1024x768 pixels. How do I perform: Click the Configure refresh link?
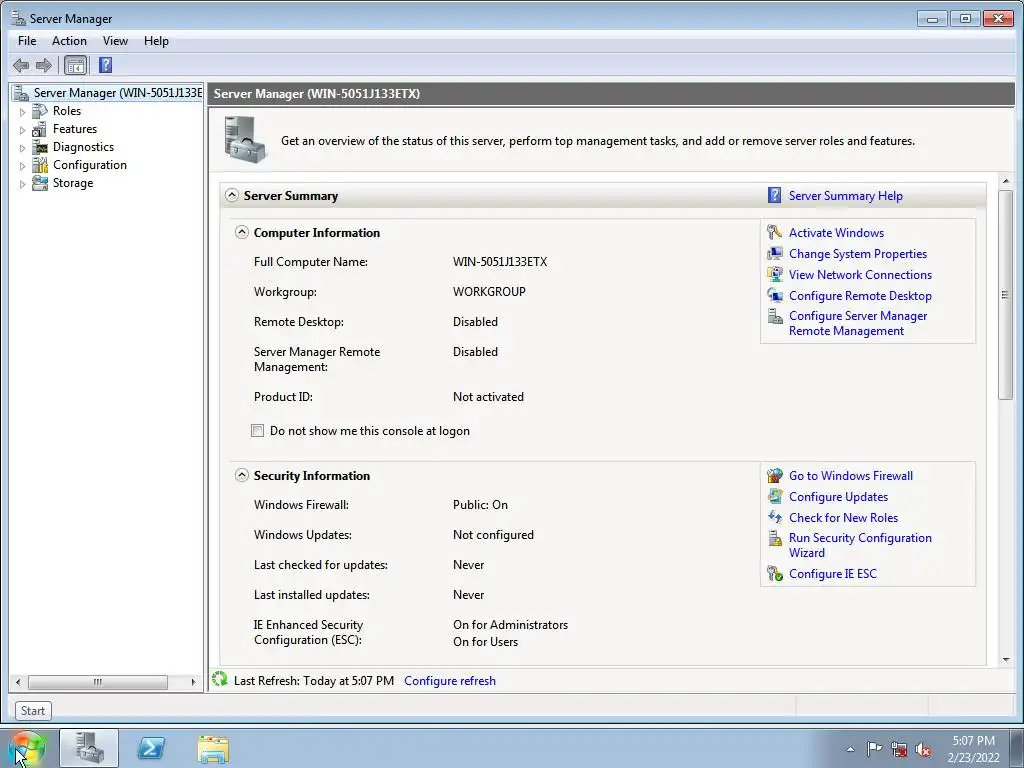[x=450, y=680]
